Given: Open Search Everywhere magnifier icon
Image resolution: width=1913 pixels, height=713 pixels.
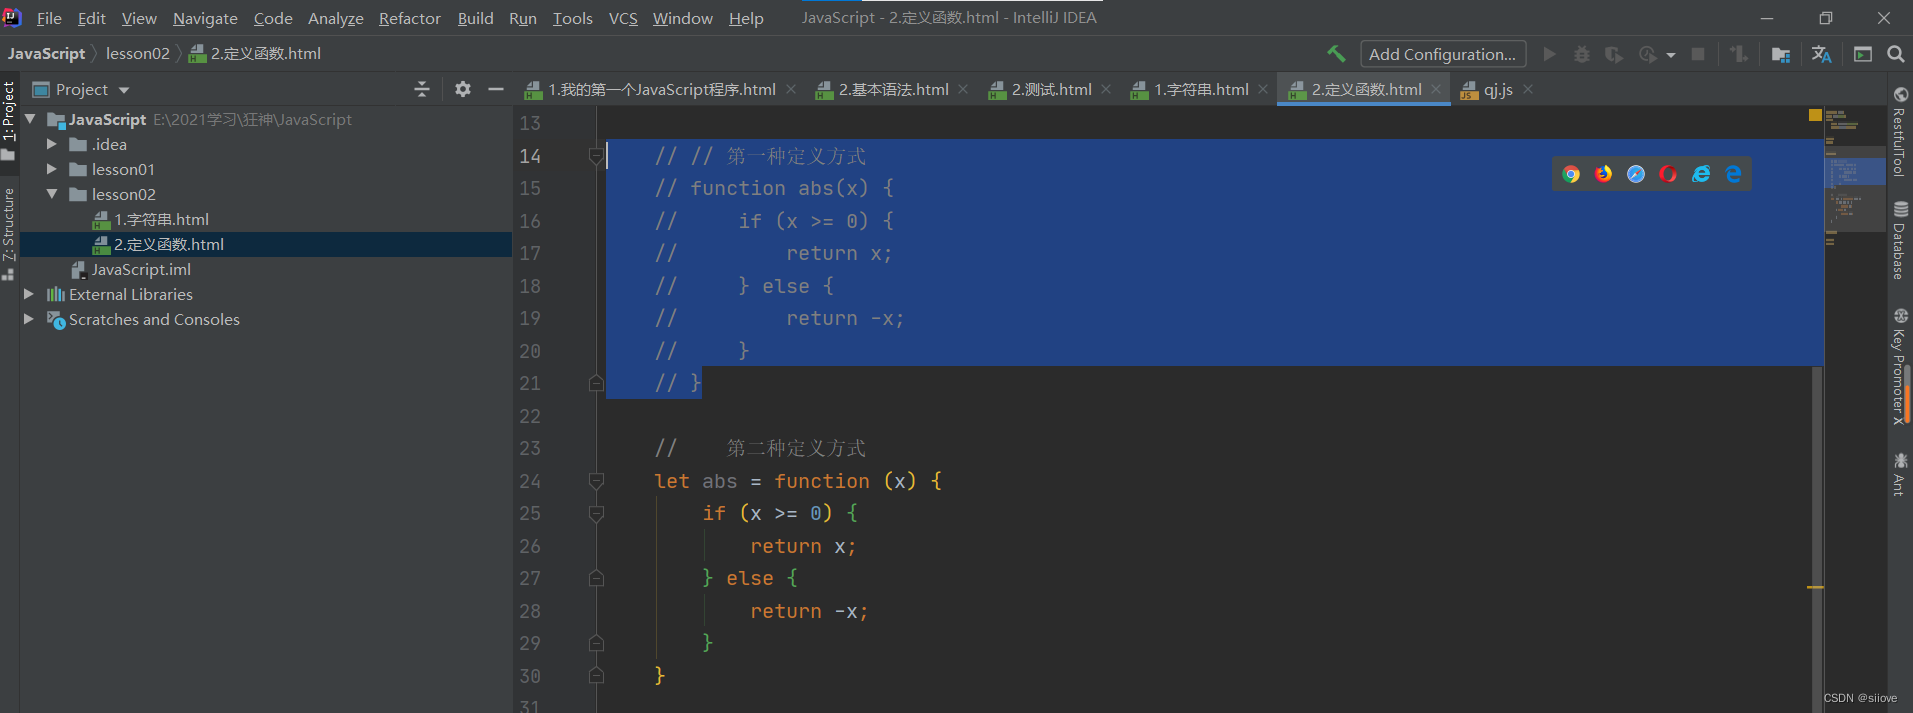Looking at the screenshot, I should click(x=1895, y=54).
